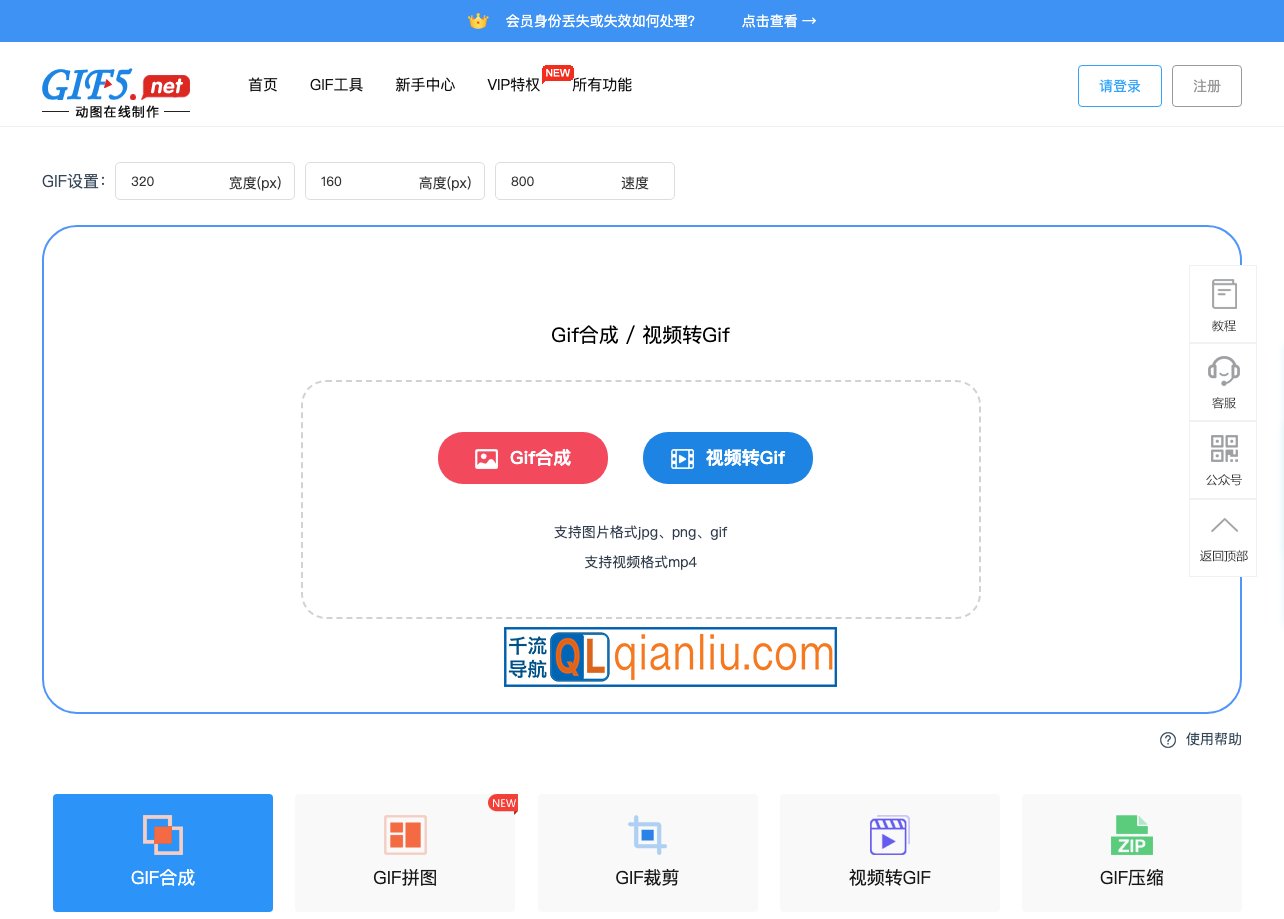
Task: Select the GIF压缩 ZIP compression icon
Action: 1131,835
